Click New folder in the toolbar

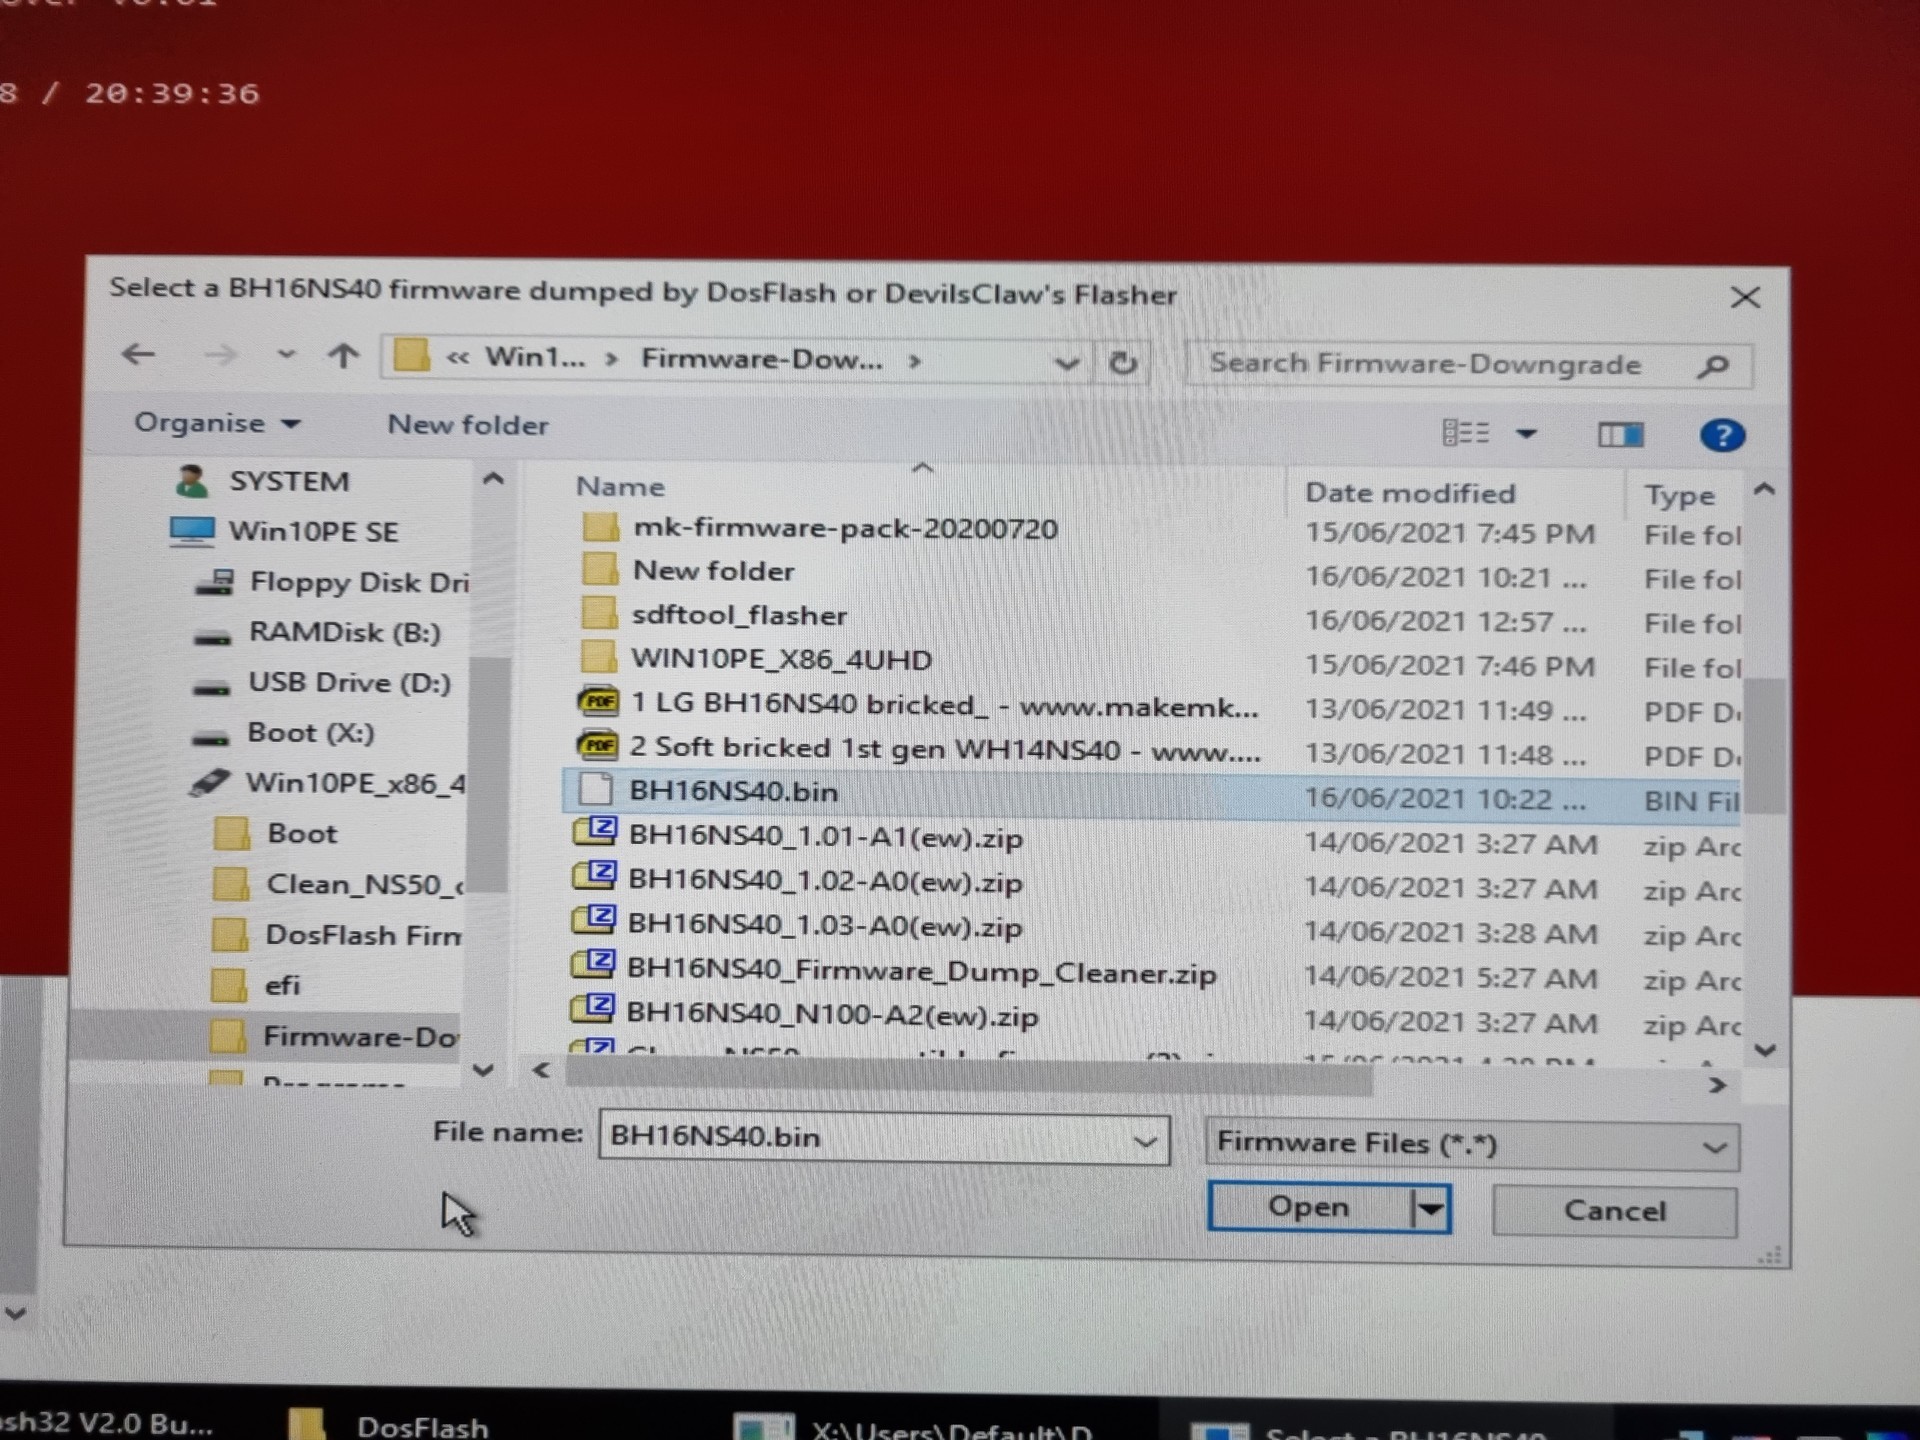tap(467, 425)
